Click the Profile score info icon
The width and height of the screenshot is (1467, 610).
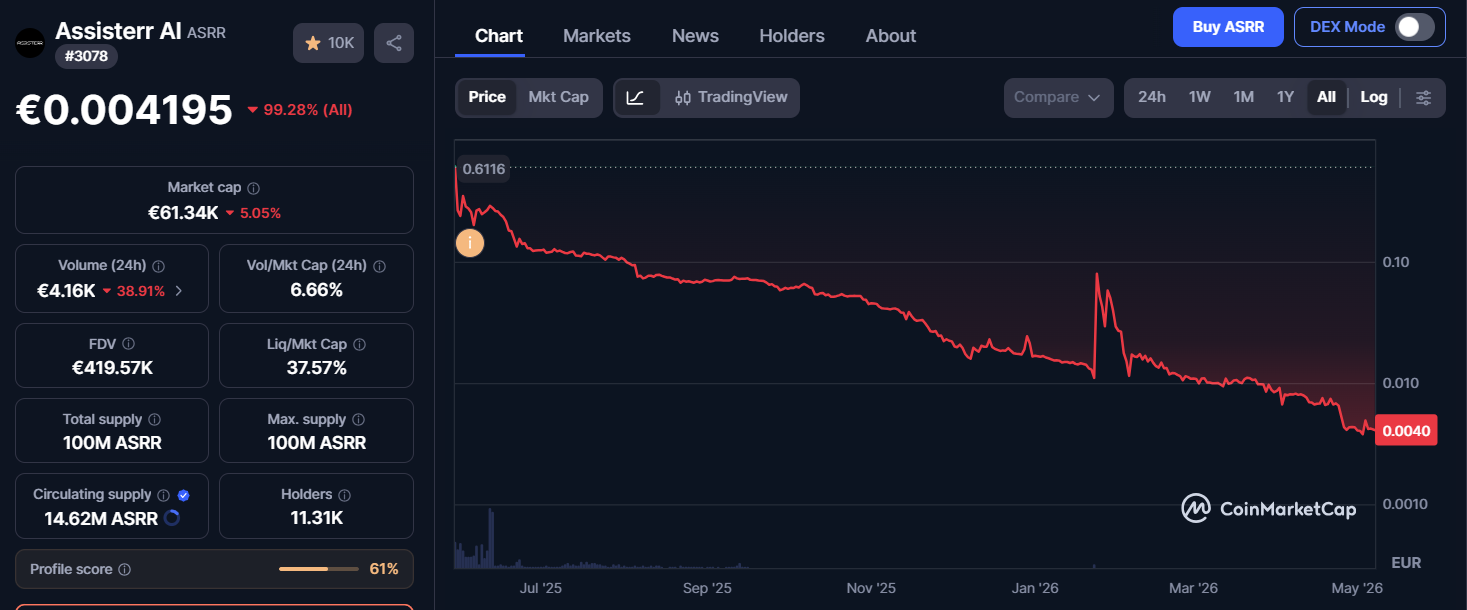click(x=124, y=569)
